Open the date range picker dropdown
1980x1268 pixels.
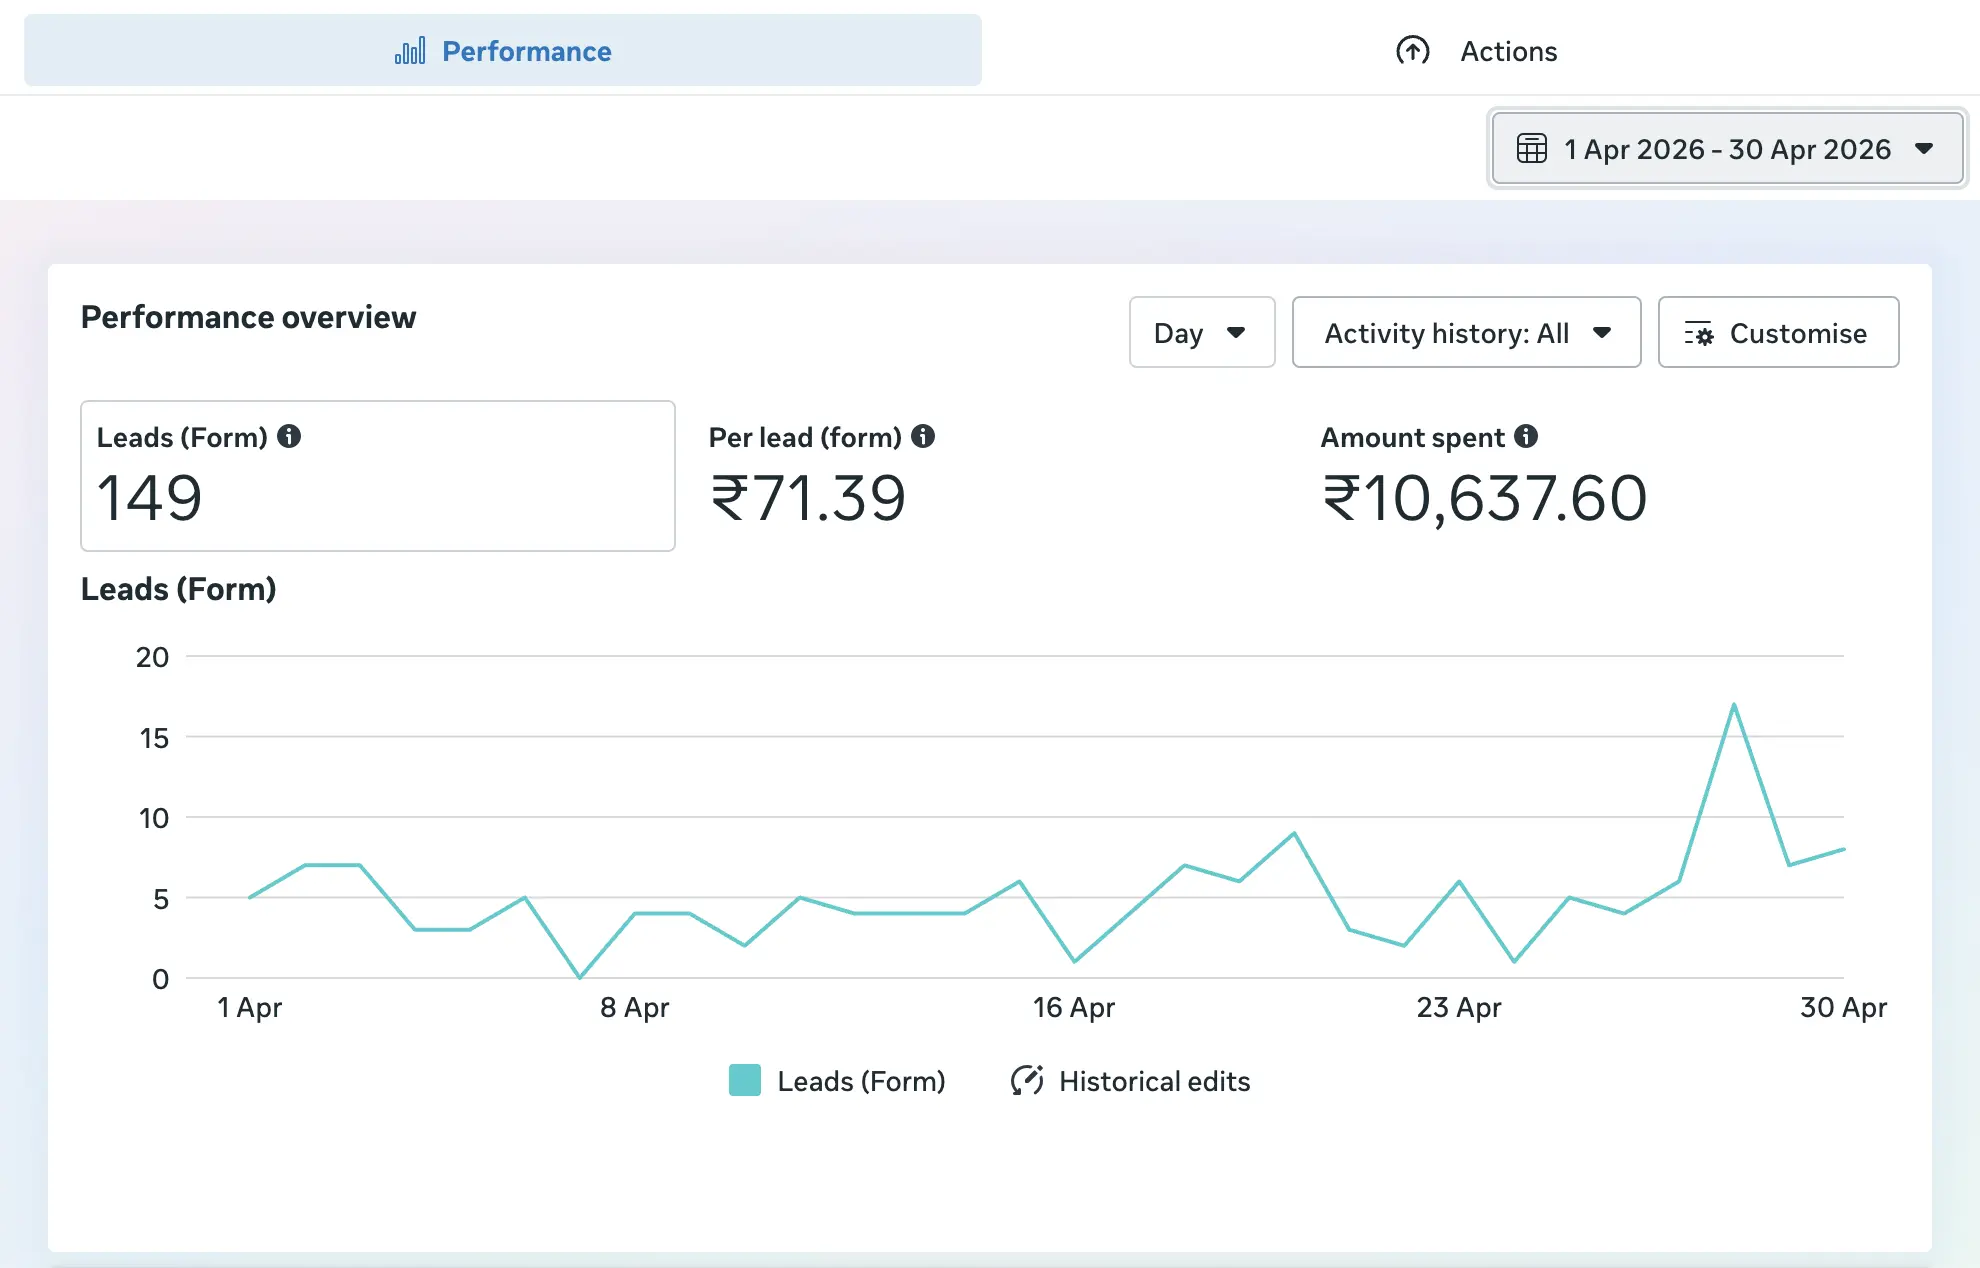tap(1727, 149)
